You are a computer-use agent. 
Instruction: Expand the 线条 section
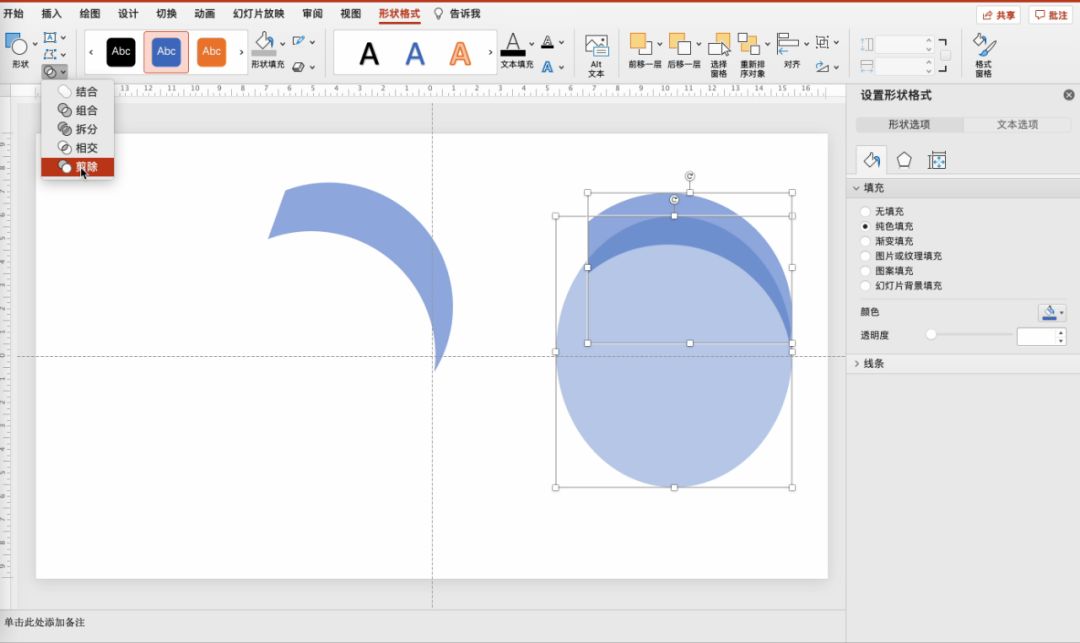pyautogui.click(x=873, y=364)
